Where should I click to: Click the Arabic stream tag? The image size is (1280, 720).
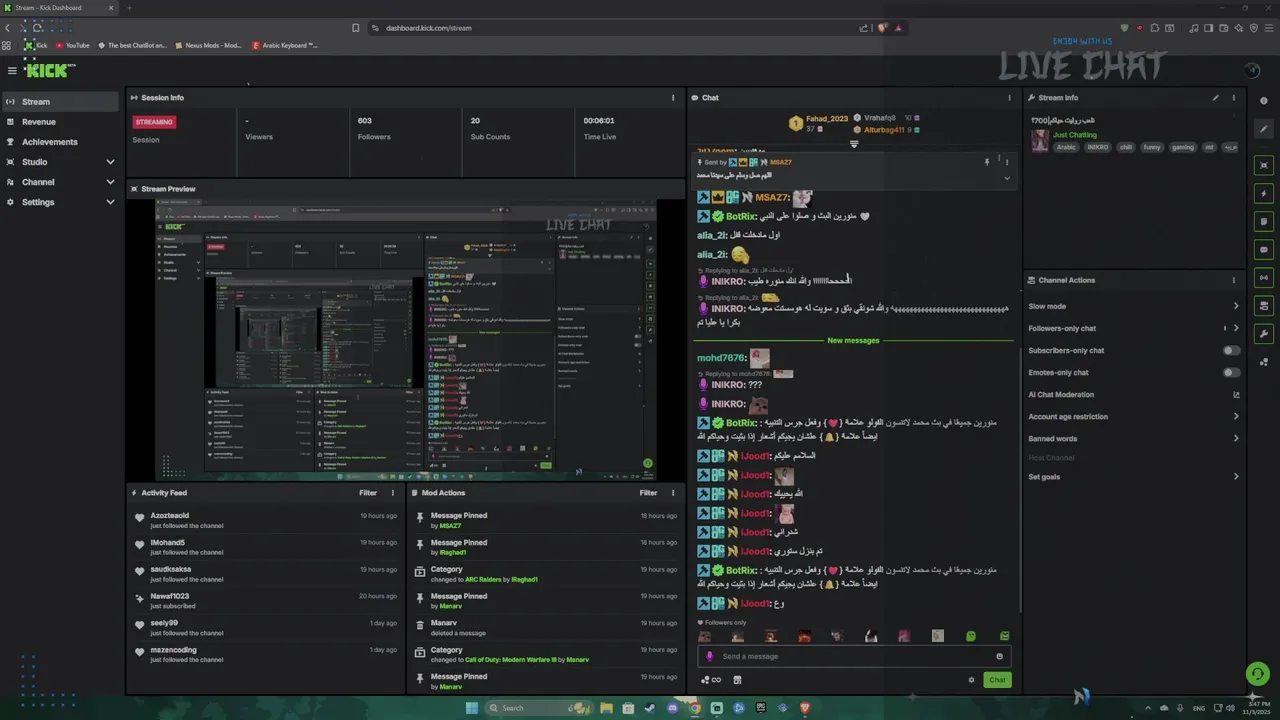(1067, 147)
